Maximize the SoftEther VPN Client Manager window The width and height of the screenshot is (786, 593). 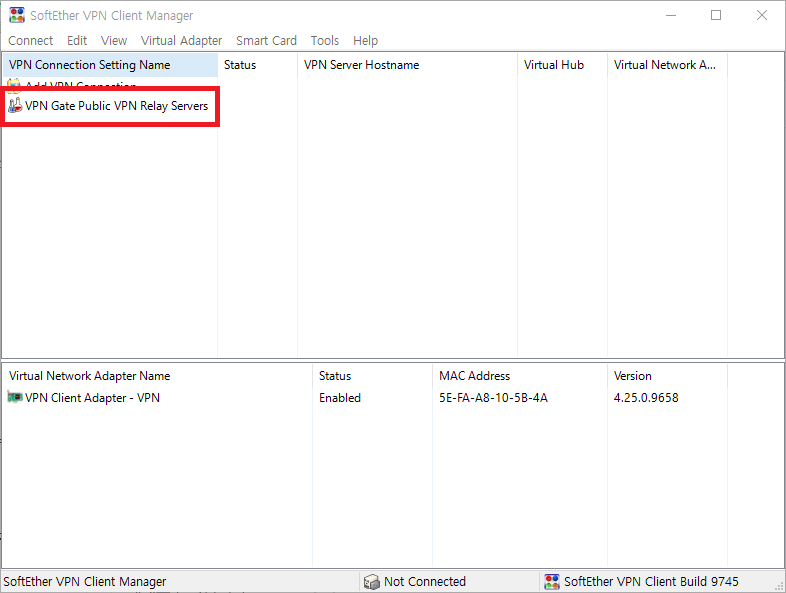point(716,16)
